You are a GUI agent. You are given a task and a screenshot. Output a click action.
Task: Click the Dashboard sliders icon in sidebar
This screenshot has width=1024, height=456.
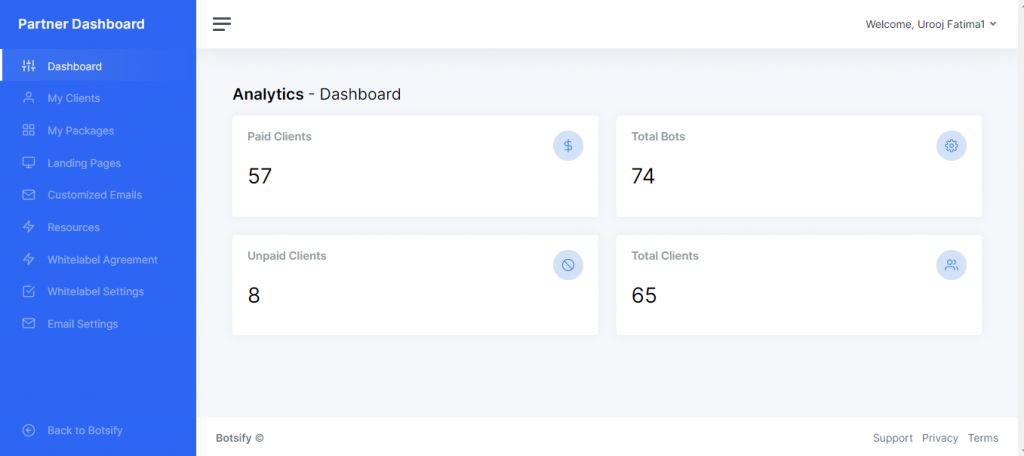tap(29, 66)
